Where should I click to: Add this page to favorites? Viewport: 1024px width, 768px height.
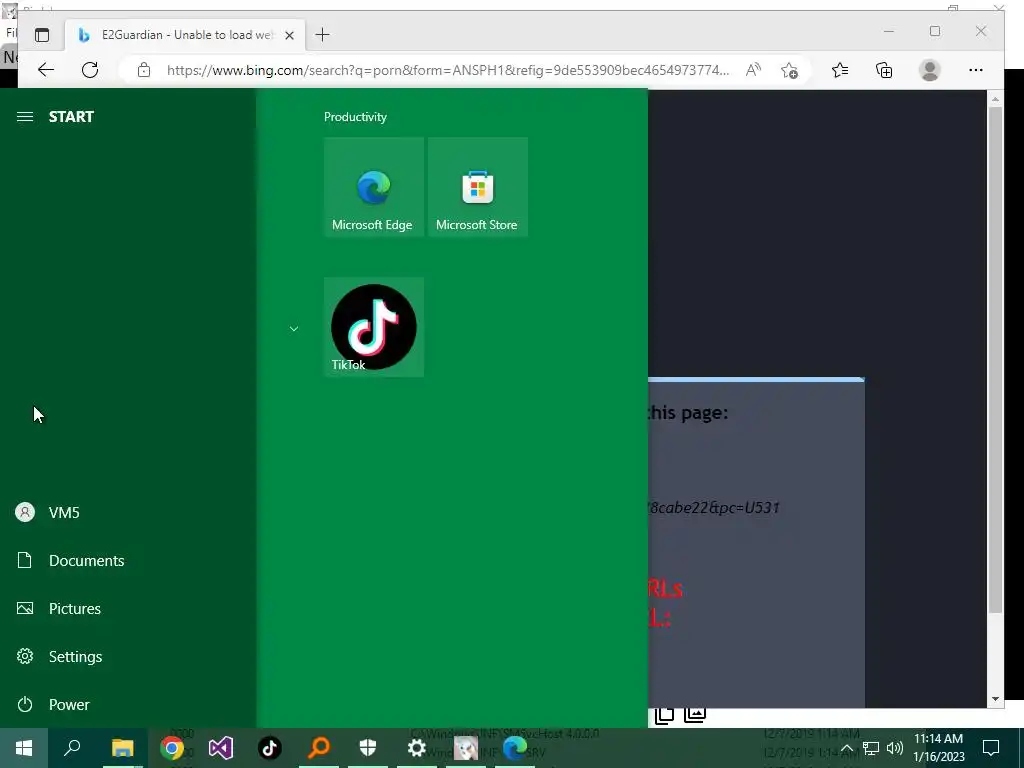pos(790,70)
